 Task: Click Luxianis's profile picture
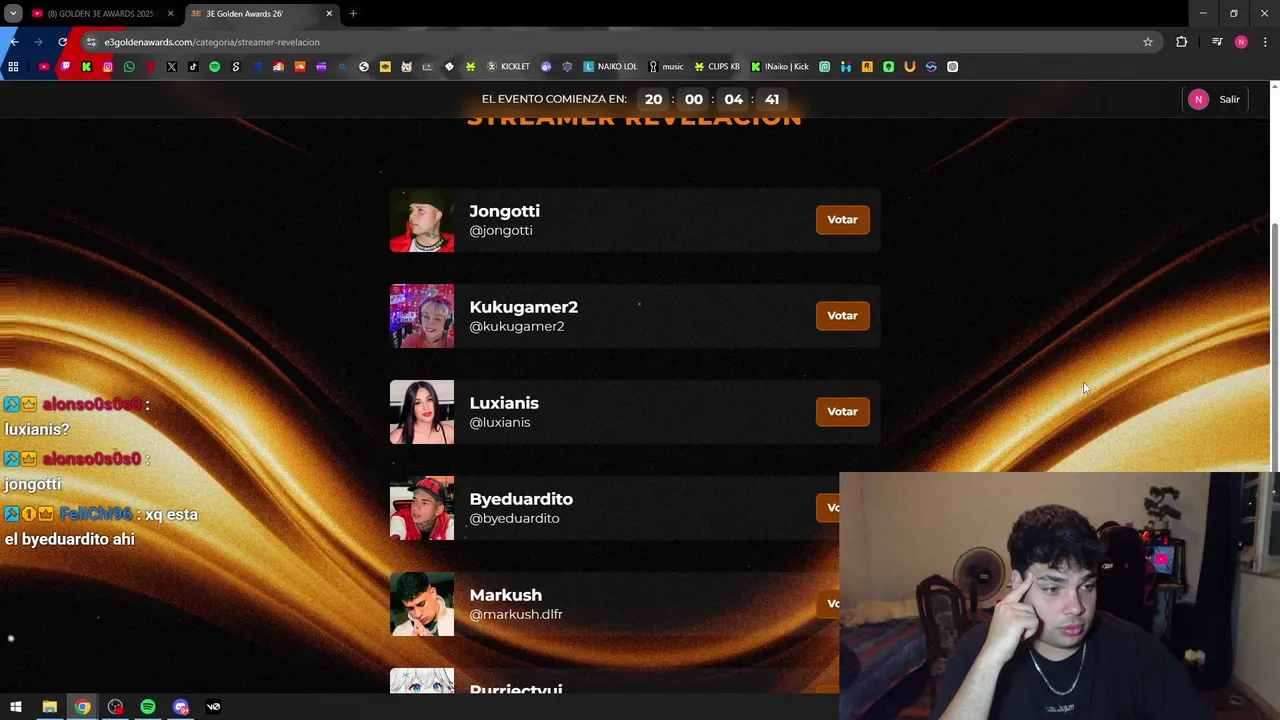(422, 412)
